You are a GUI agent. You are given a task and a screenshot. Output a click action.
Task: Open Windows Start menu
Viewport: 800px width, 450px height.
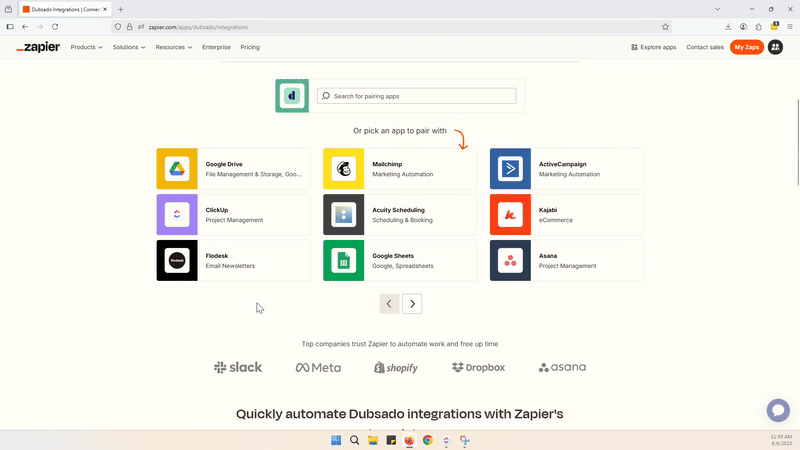pyautogui.click(x=336, y=440)
